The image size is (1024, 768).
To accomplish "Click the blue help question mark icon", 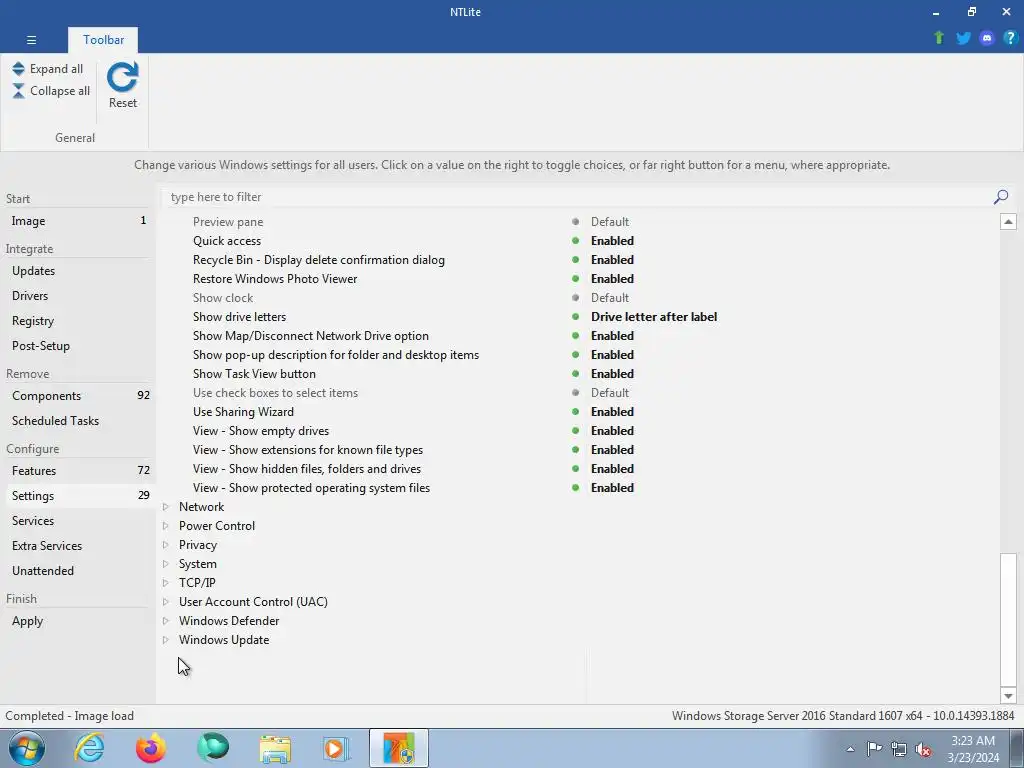I will coord(1010,38).
